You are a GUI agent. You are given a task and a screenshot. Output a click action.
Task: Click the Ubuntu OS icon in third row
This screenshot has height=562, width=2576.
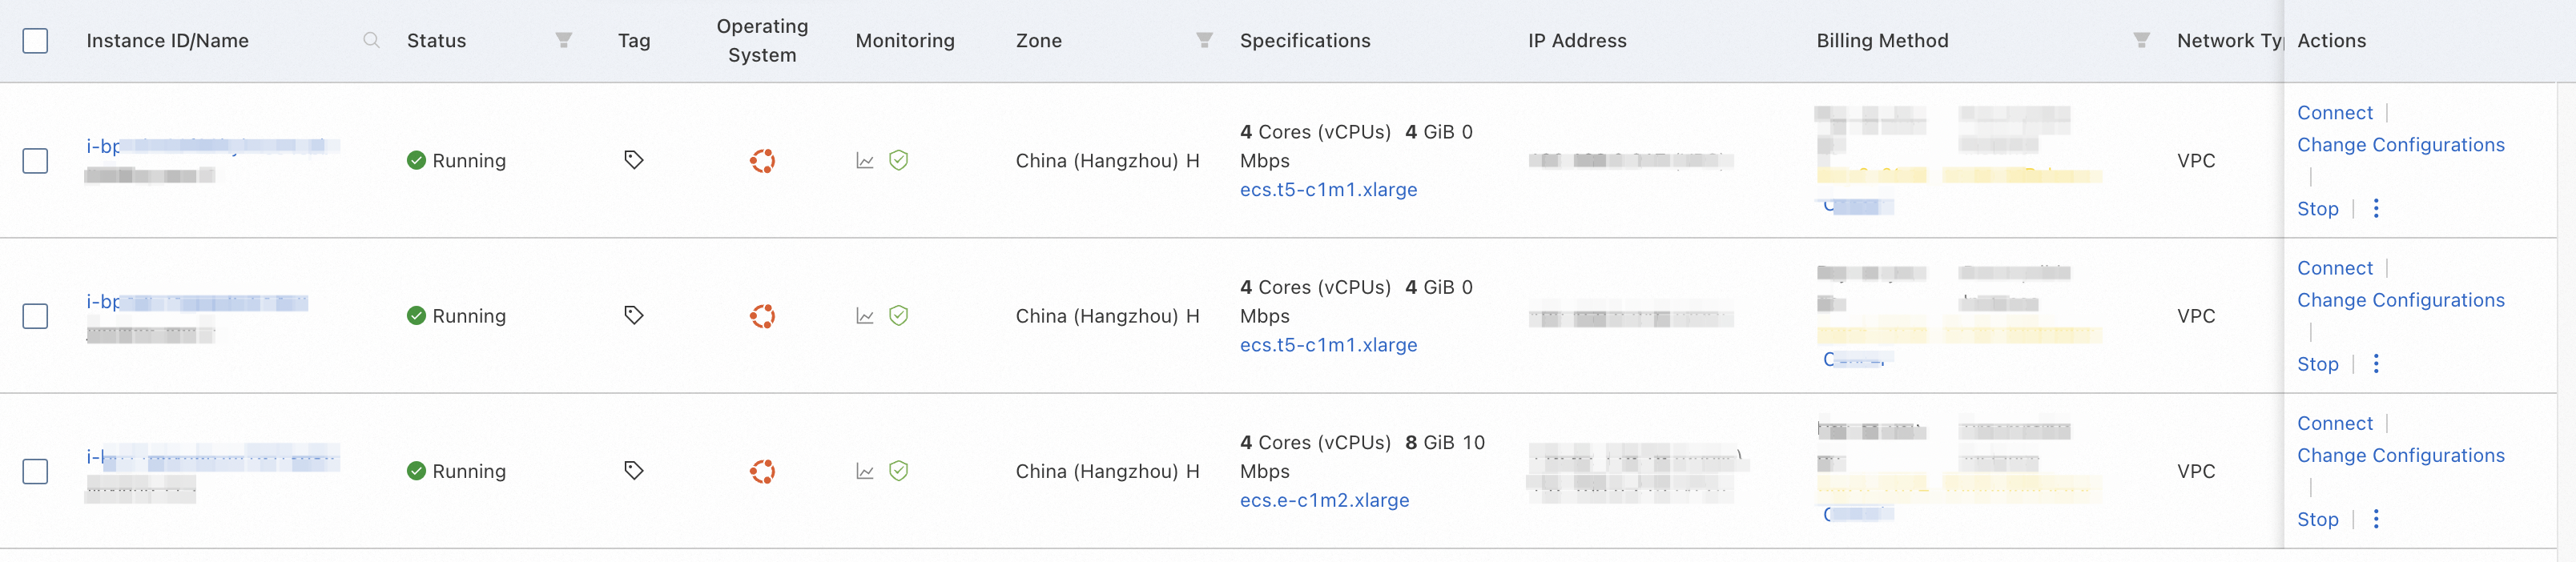pos(762,471)
